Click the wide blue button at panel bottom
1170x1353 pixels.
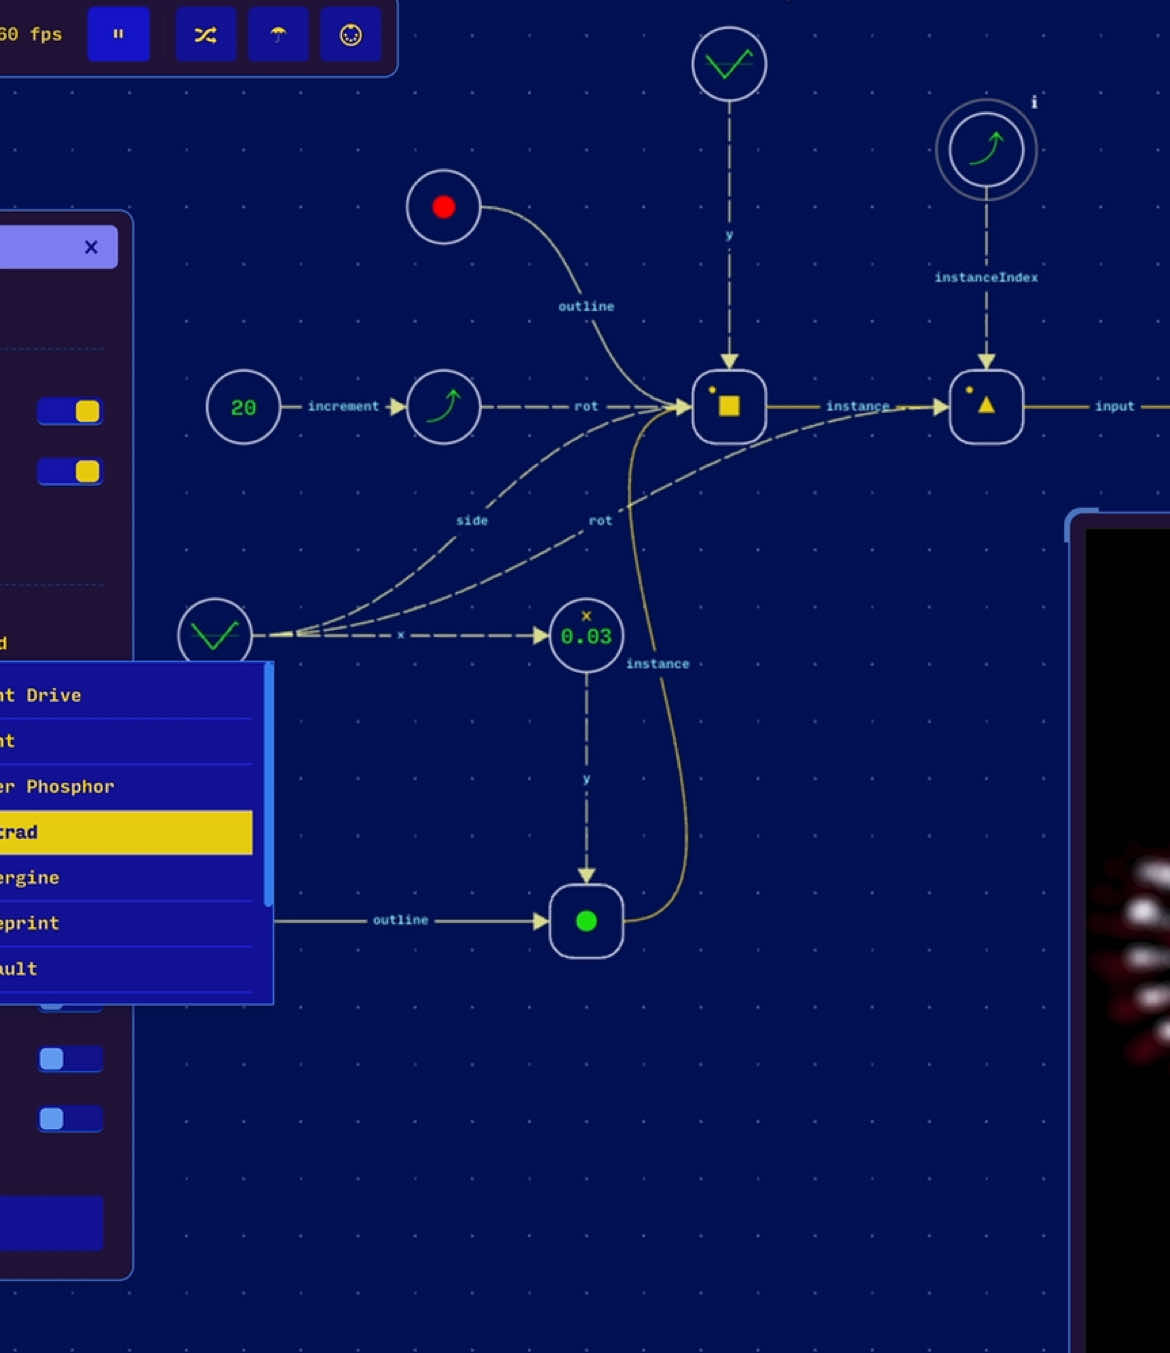pos(52,1223)
